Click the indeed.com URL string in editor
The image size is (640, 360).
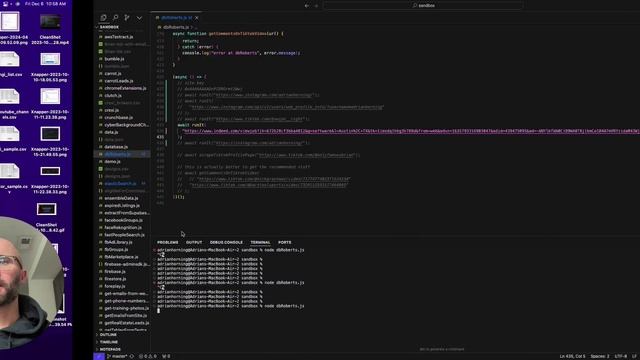(x=411, y=131)
